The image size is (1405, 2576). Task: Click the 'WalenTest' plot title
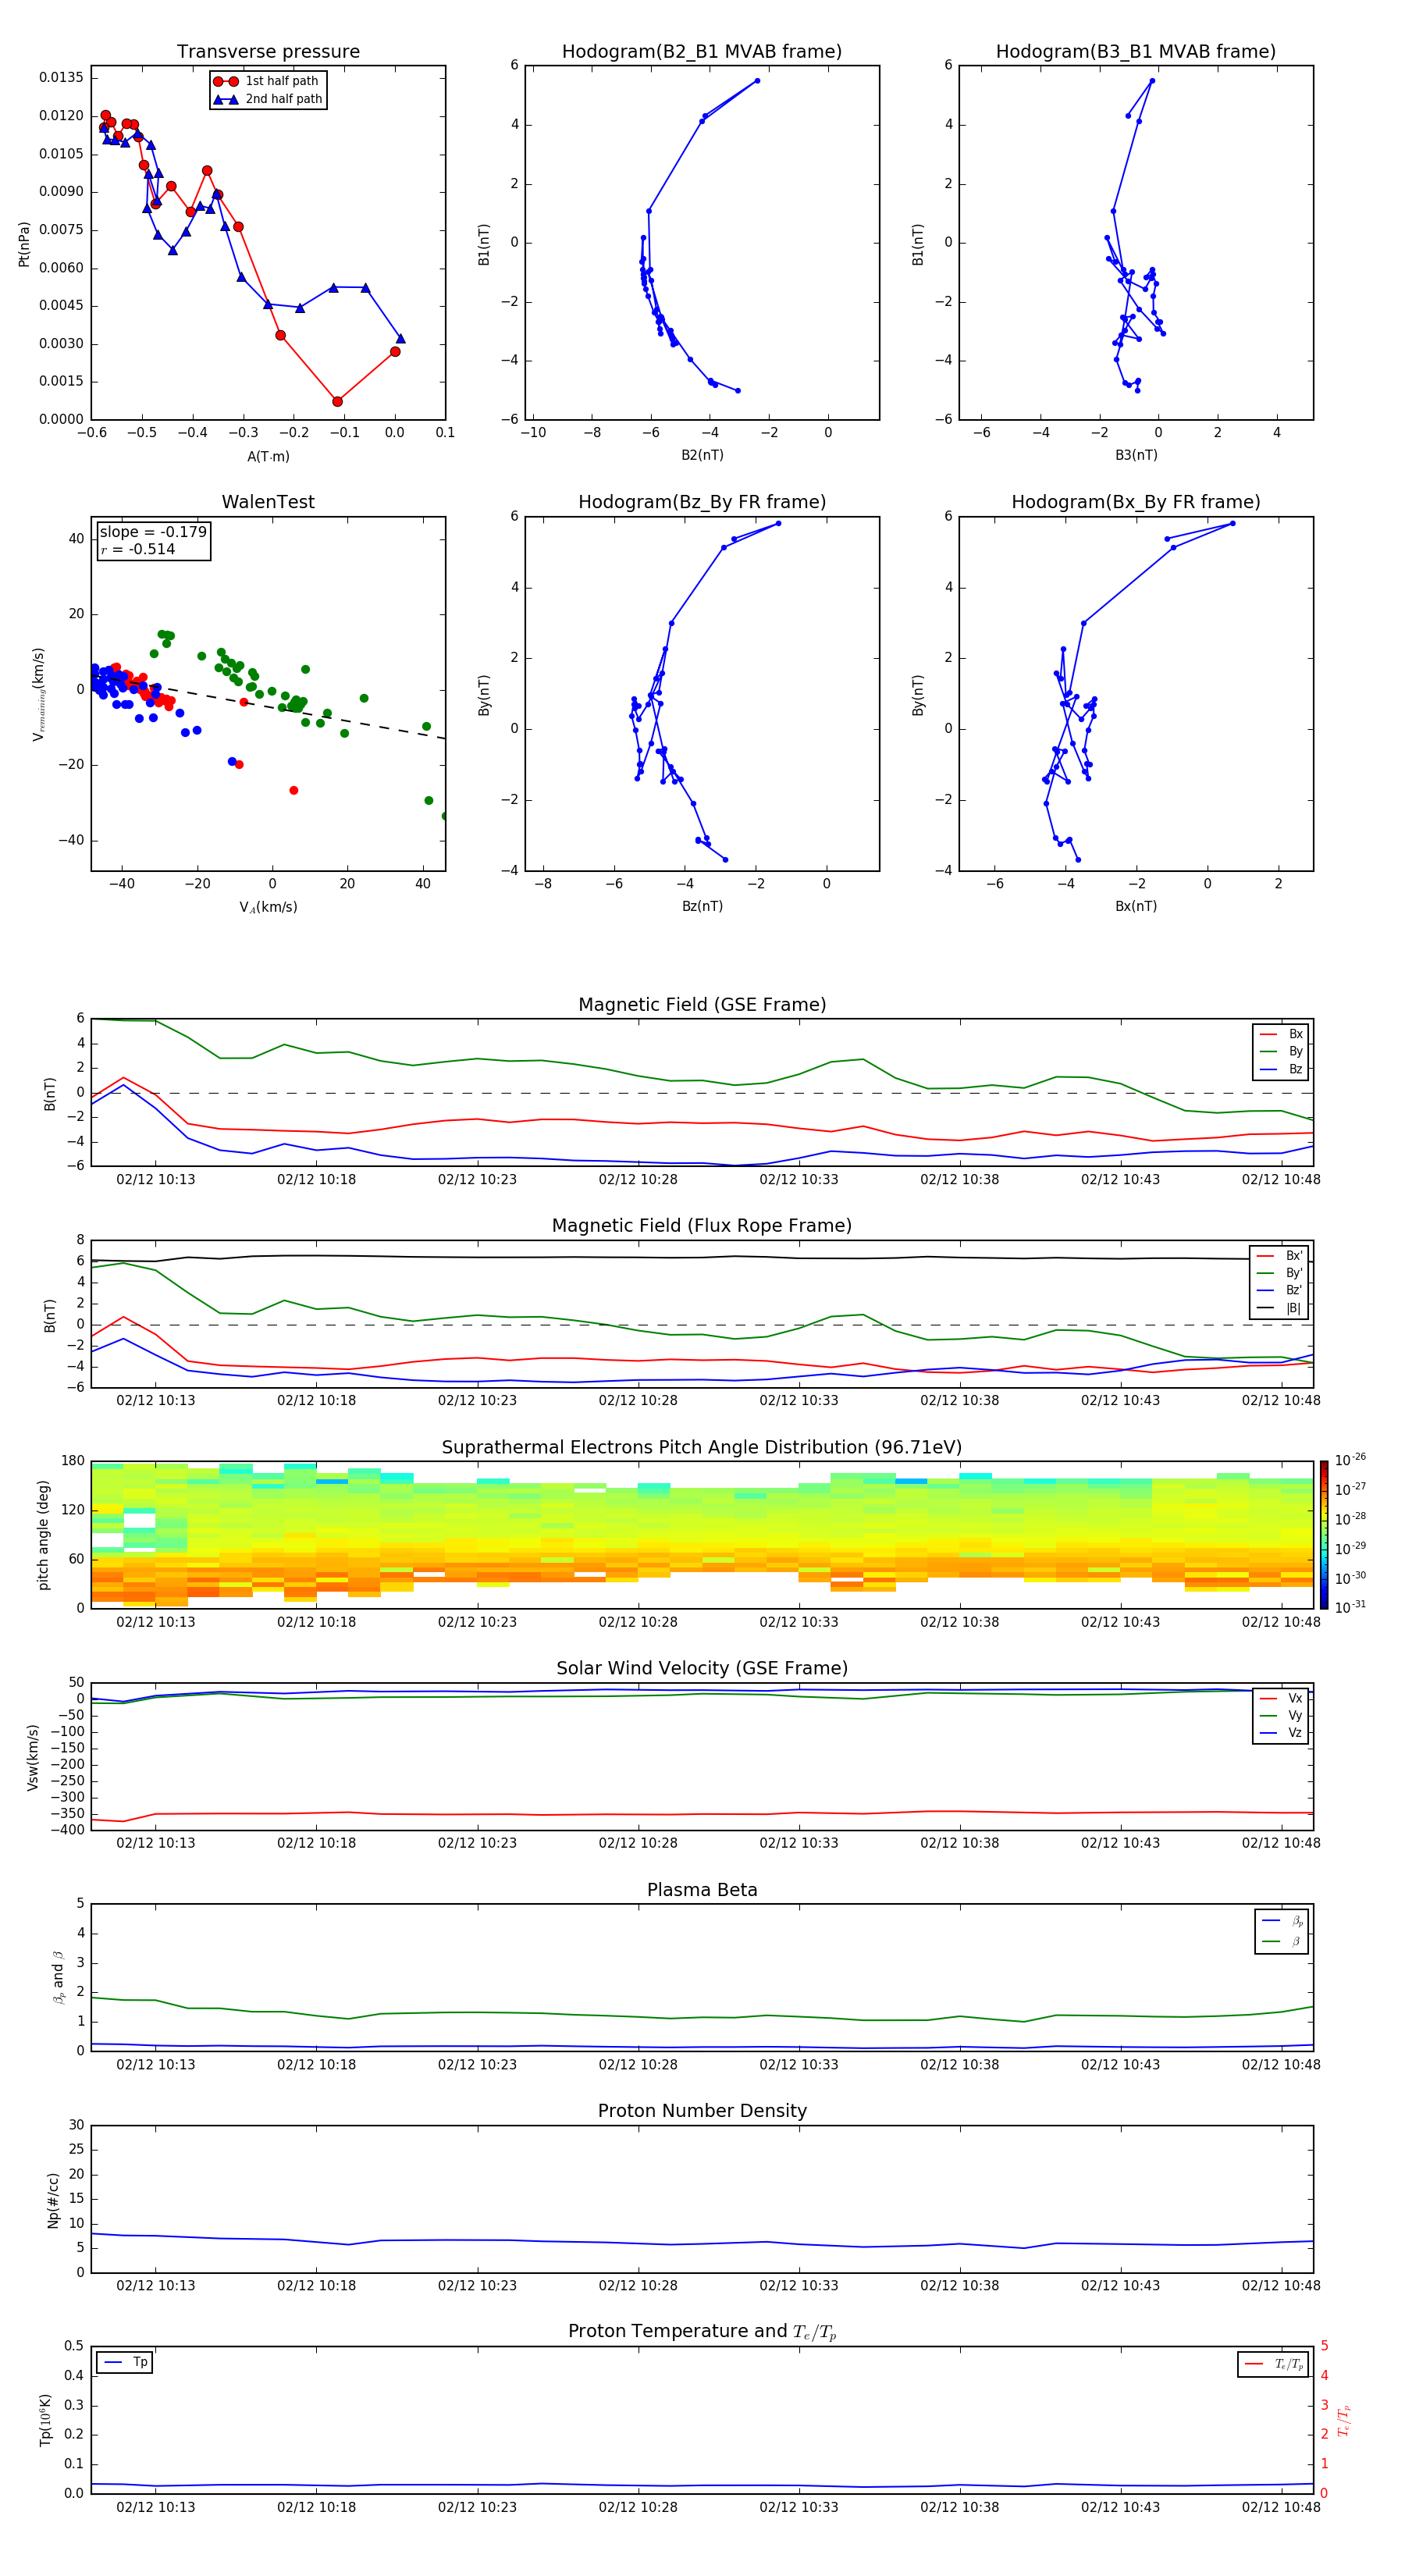(x=268, y=502)
